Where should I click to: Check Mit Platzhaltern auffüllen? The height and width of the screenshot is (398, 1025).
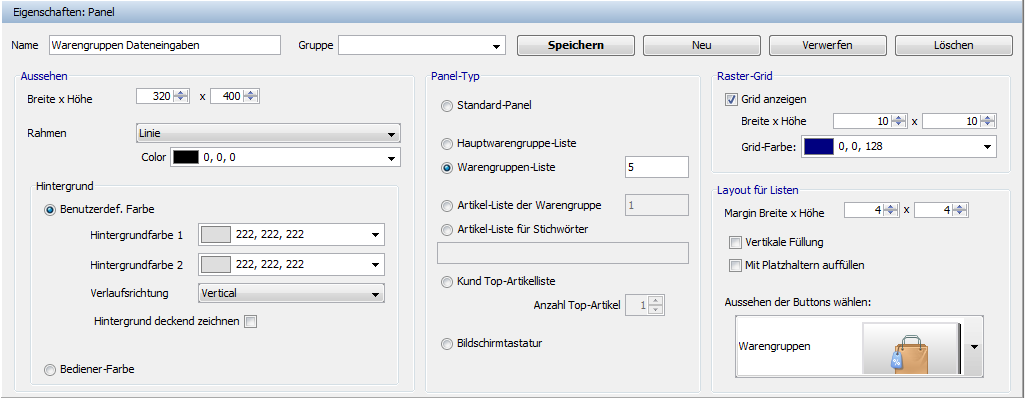(x=734, y=265)
